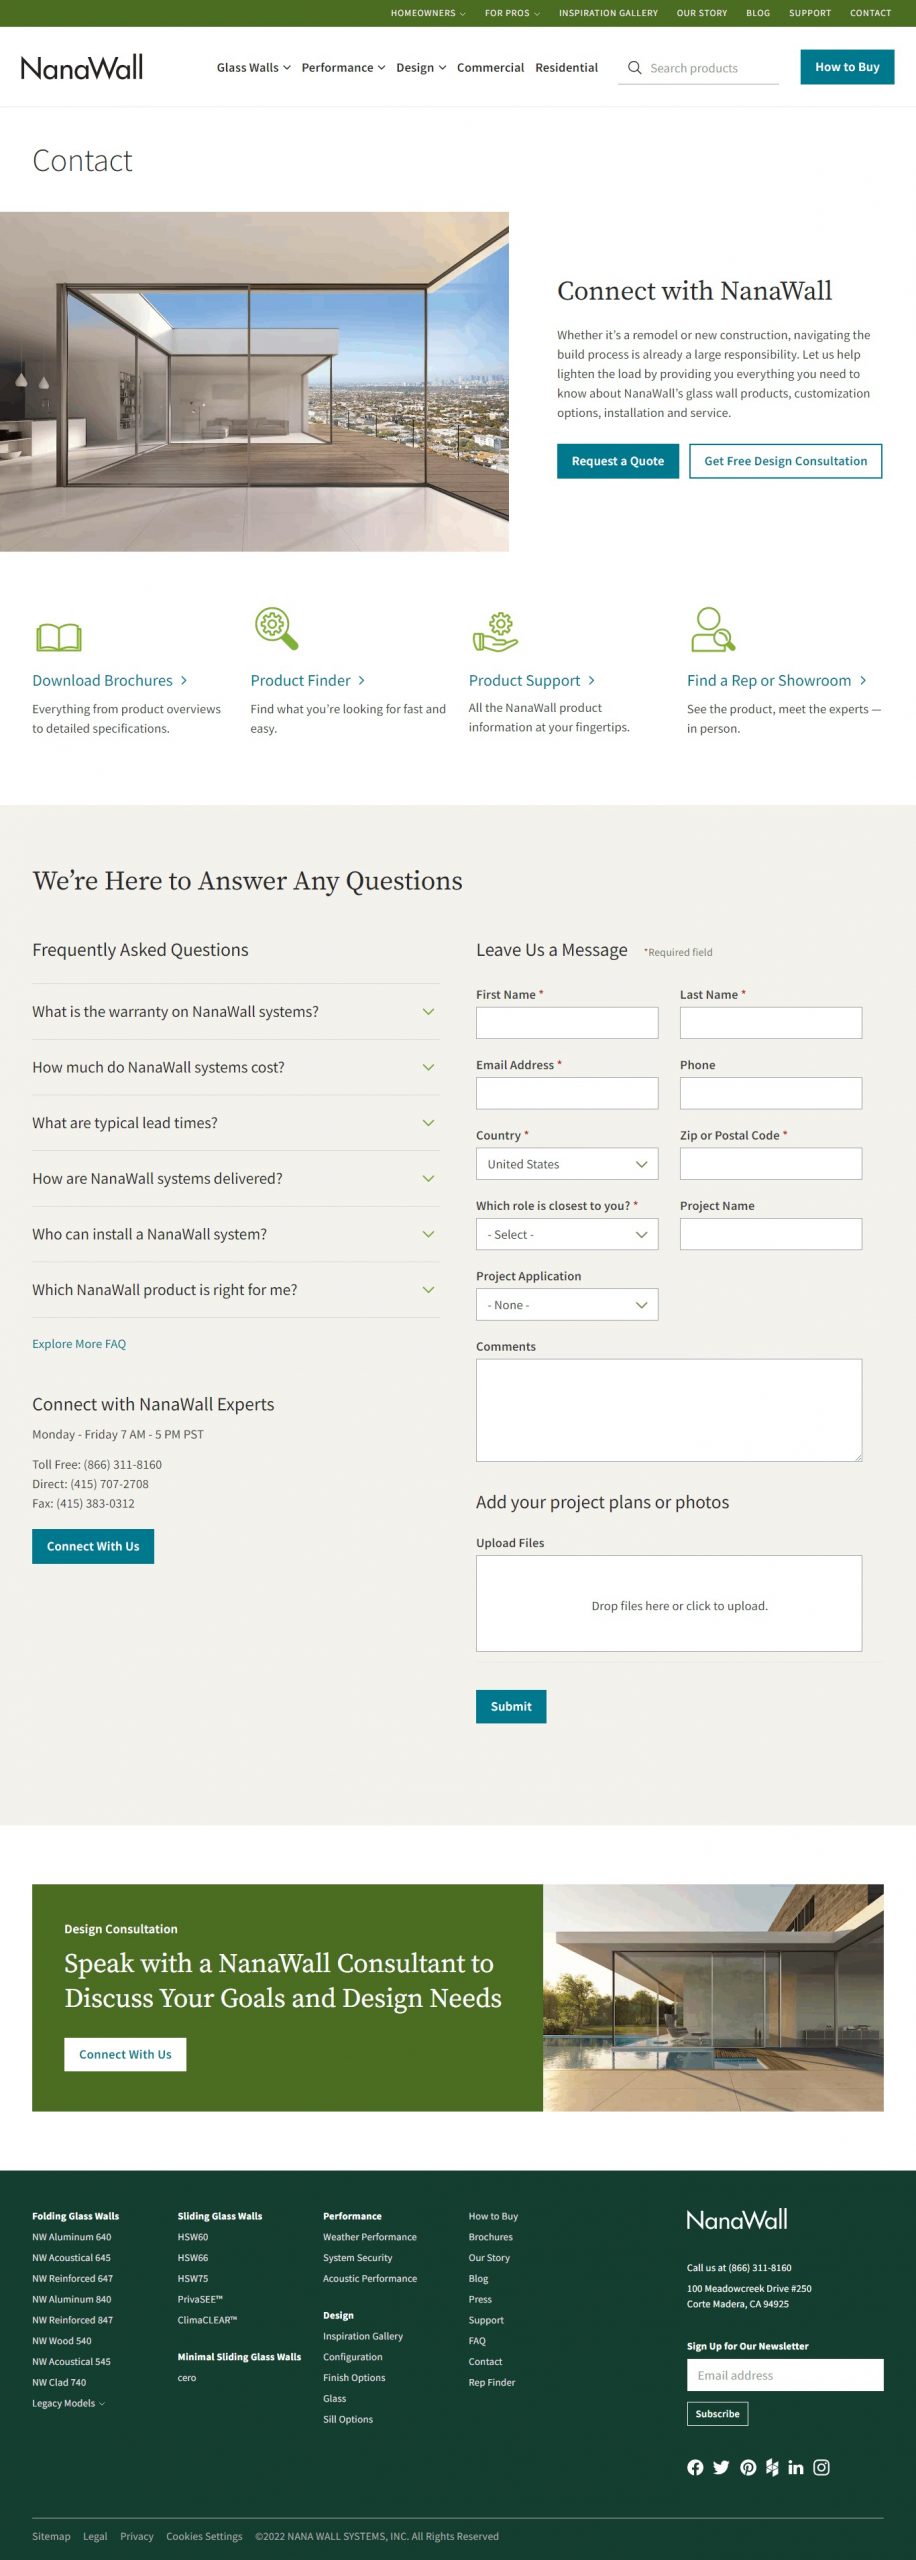Screen dimensions: 916x2560
Task: Click the Product Support hand-gear icon
Action: (x=497, y=633)
